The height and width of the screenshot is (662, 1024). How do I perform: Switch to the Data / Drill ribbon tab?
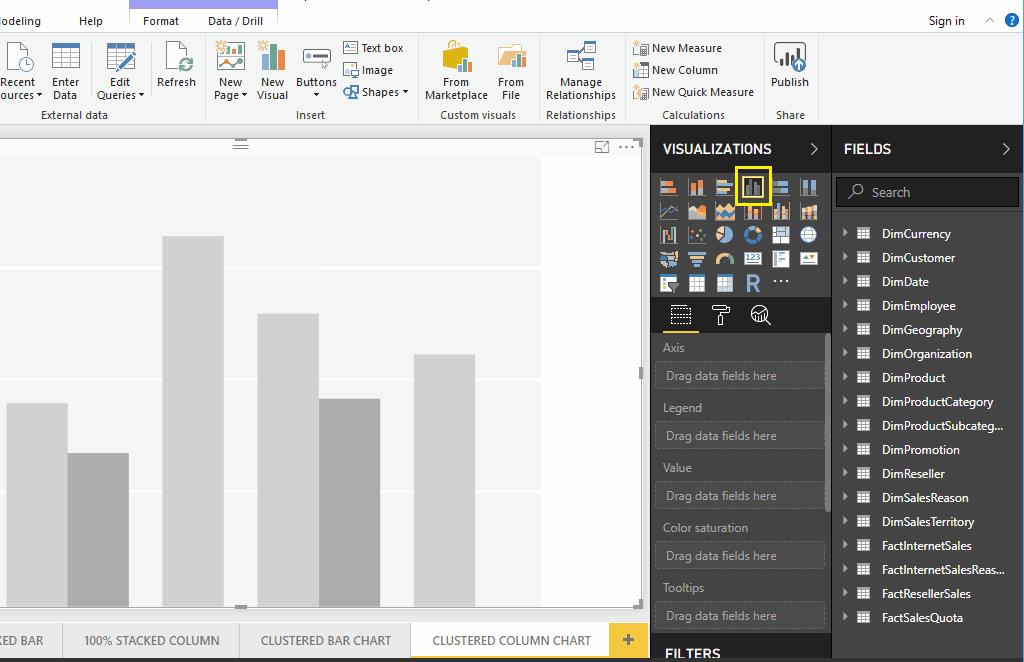[235, 20]
